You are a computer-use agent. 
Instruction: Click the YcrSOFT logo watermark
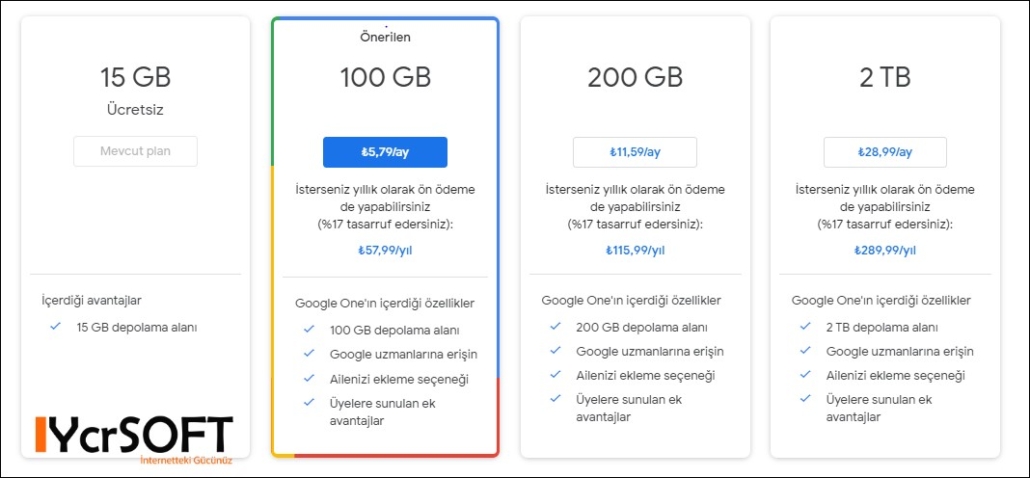click(134, 439)
